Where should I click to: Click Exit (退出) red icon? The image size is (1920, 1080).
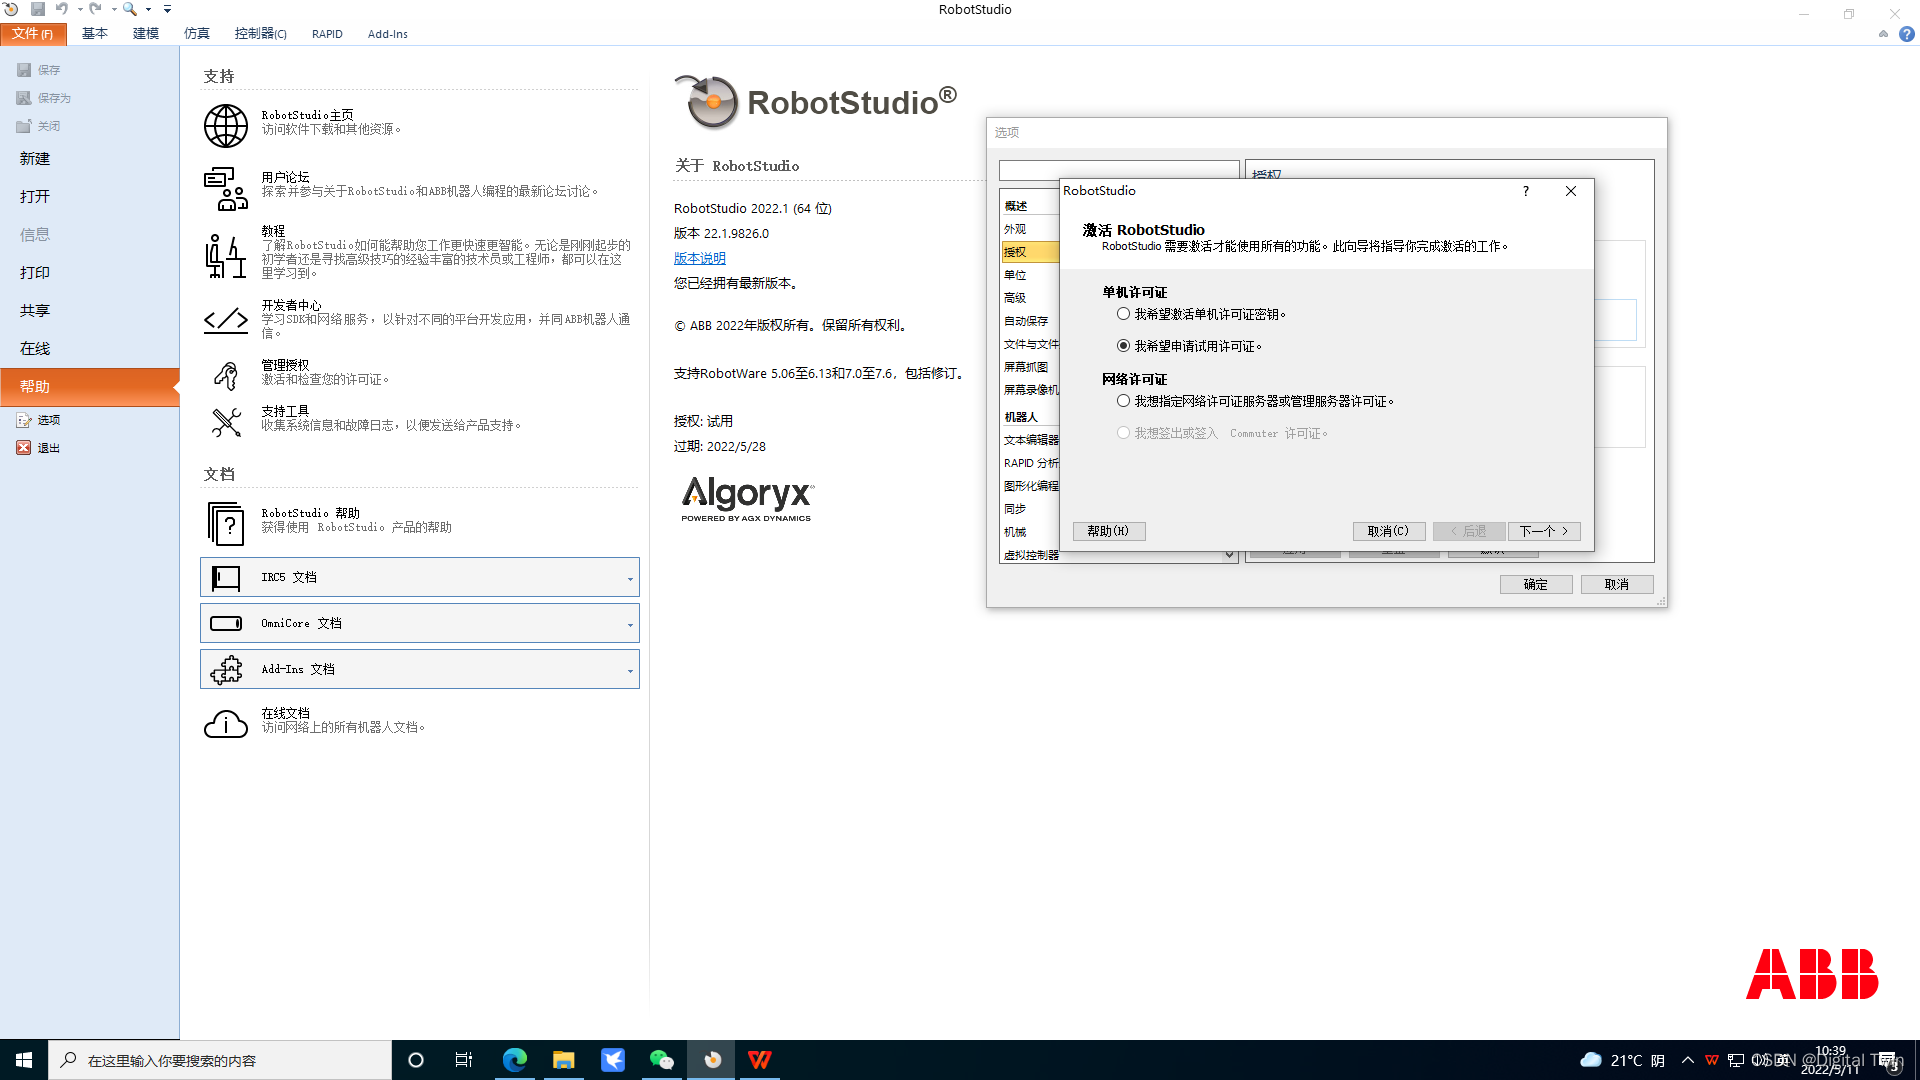click(24, 448)
